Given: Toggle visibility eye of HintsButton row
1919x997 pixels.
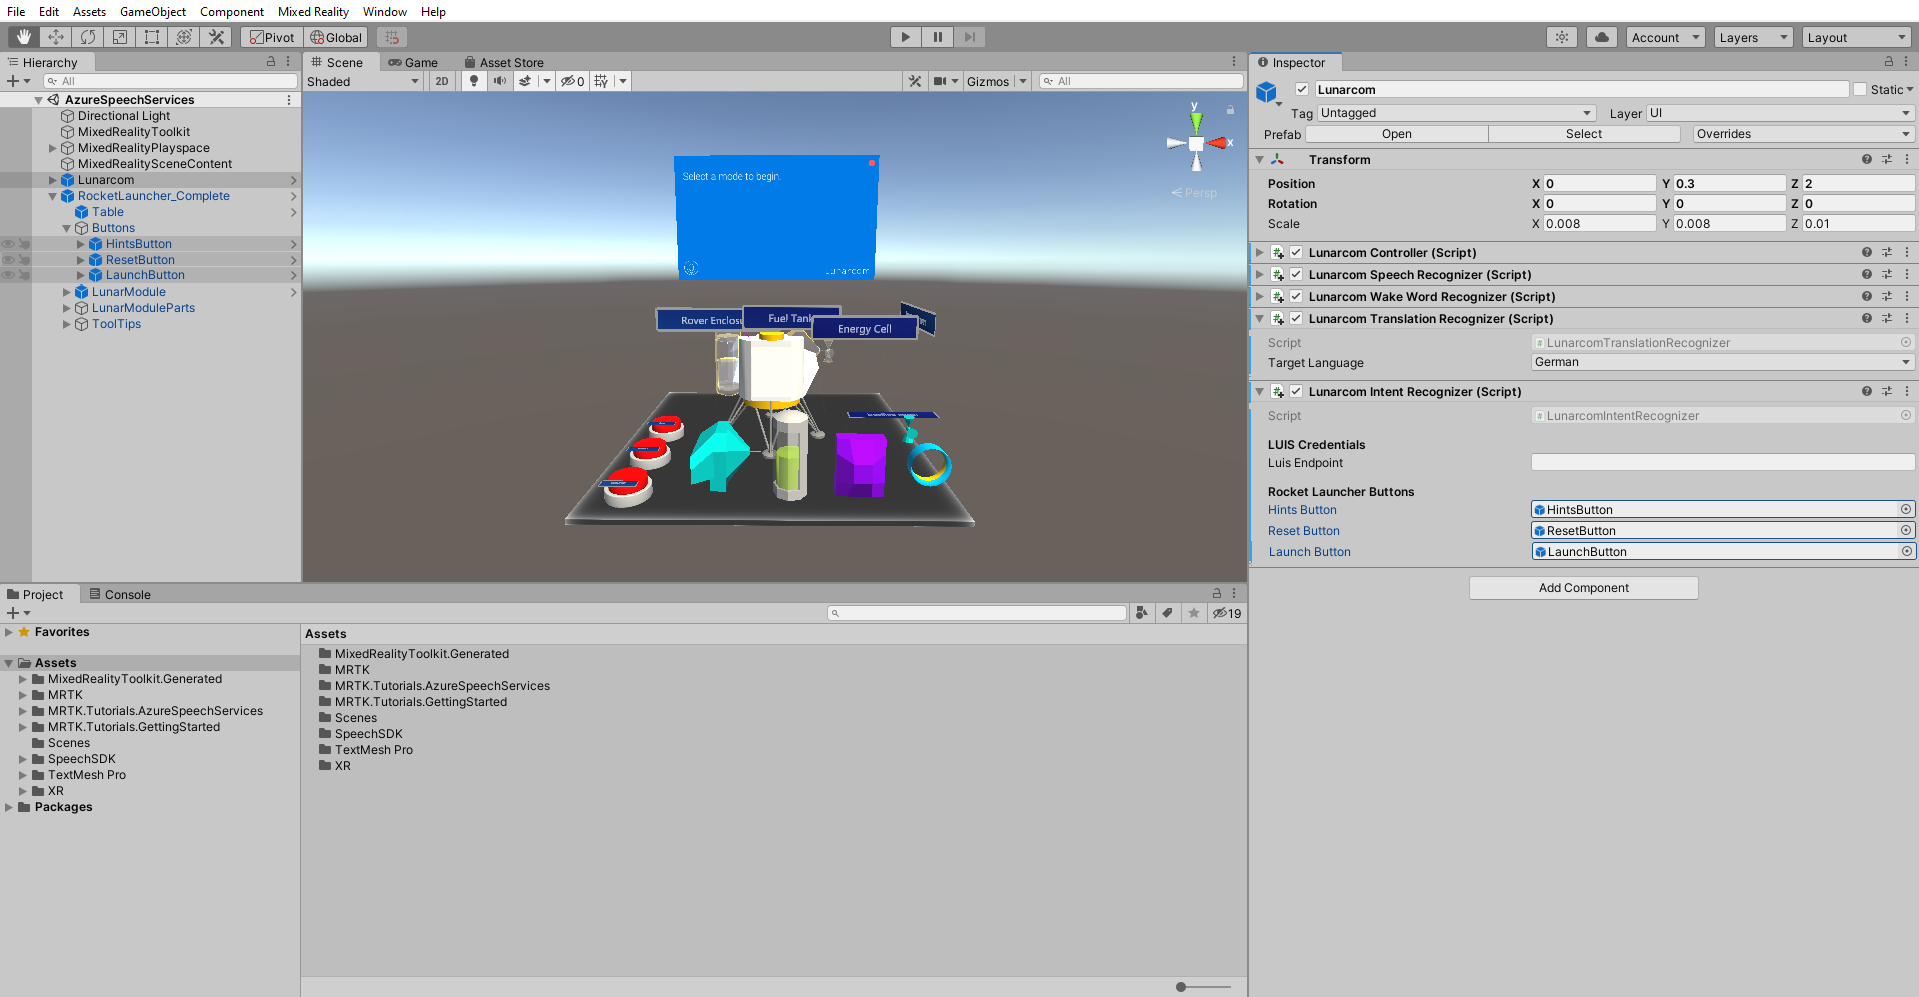Looking at the screenshot, I should click(8, 244).
